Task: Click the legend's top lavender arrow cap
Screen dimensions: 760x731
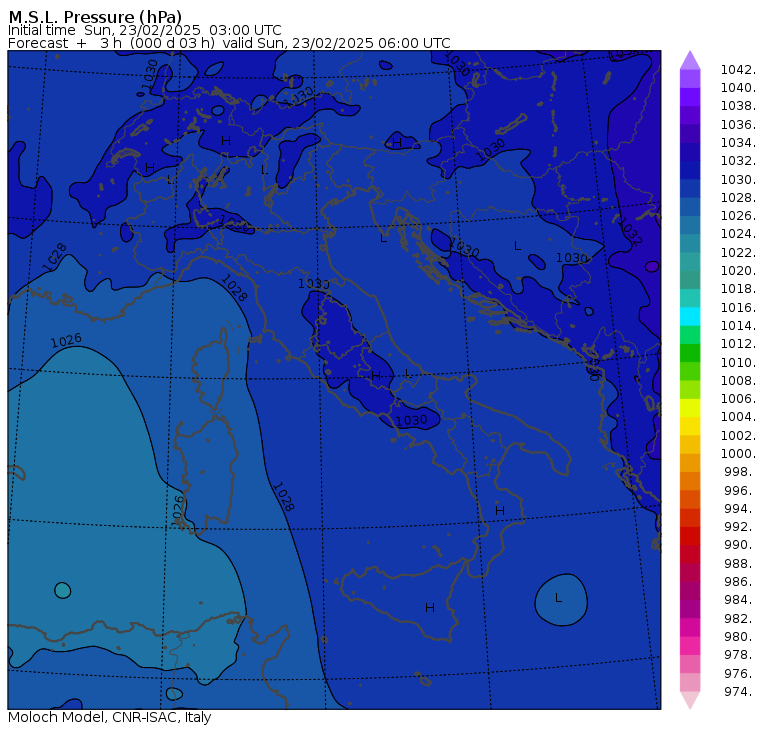Action: point(690,60)
